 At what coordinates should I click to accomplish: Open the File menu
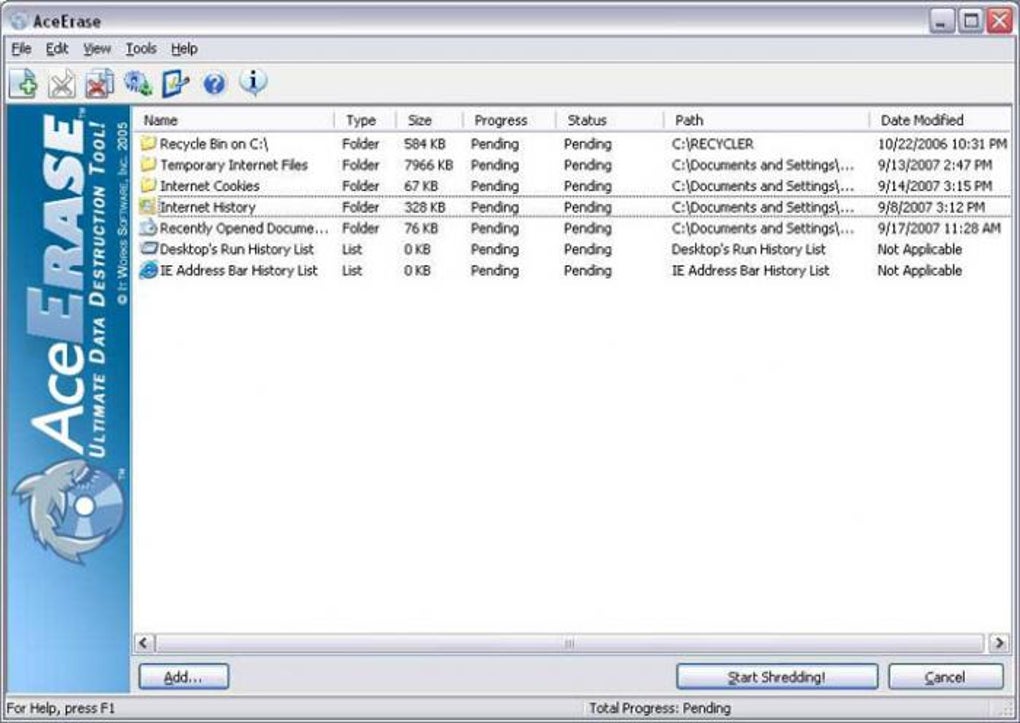[21, 49]
